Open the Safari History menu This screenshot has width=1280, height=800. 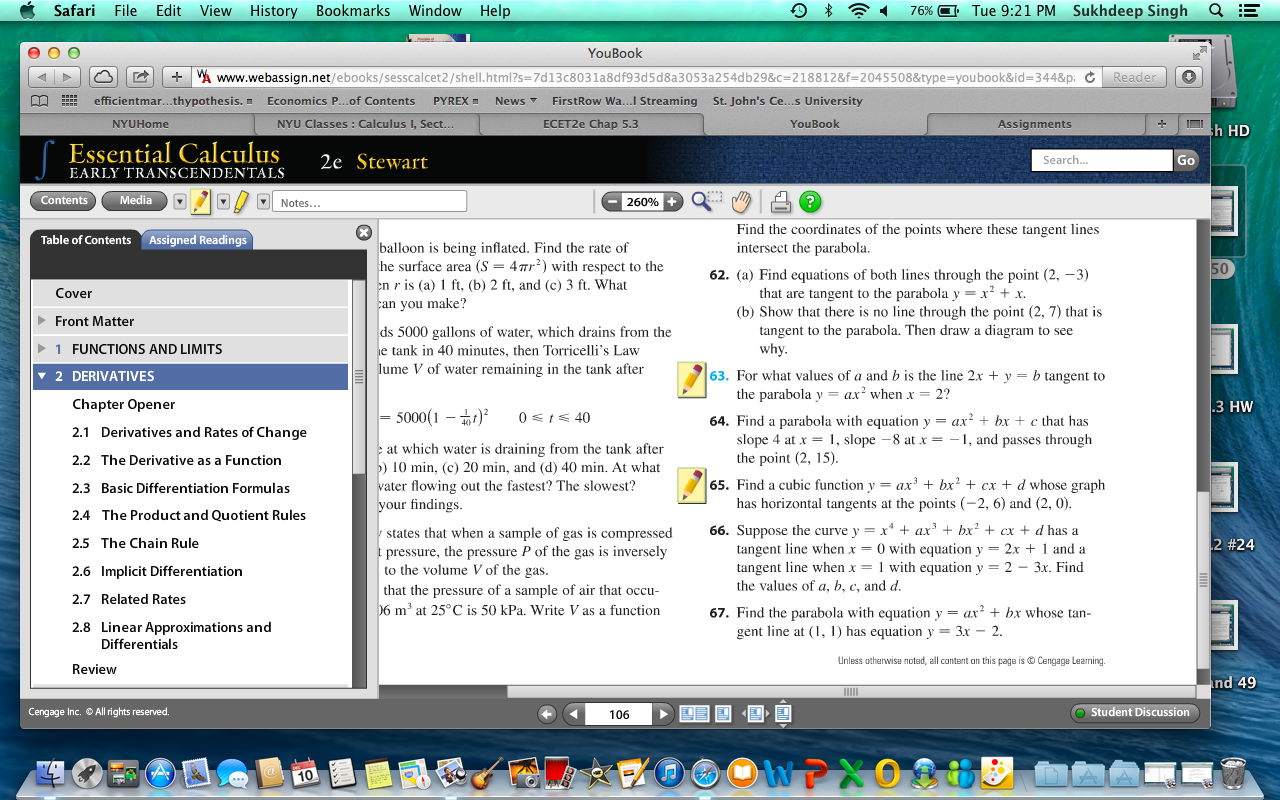point(274,11)
